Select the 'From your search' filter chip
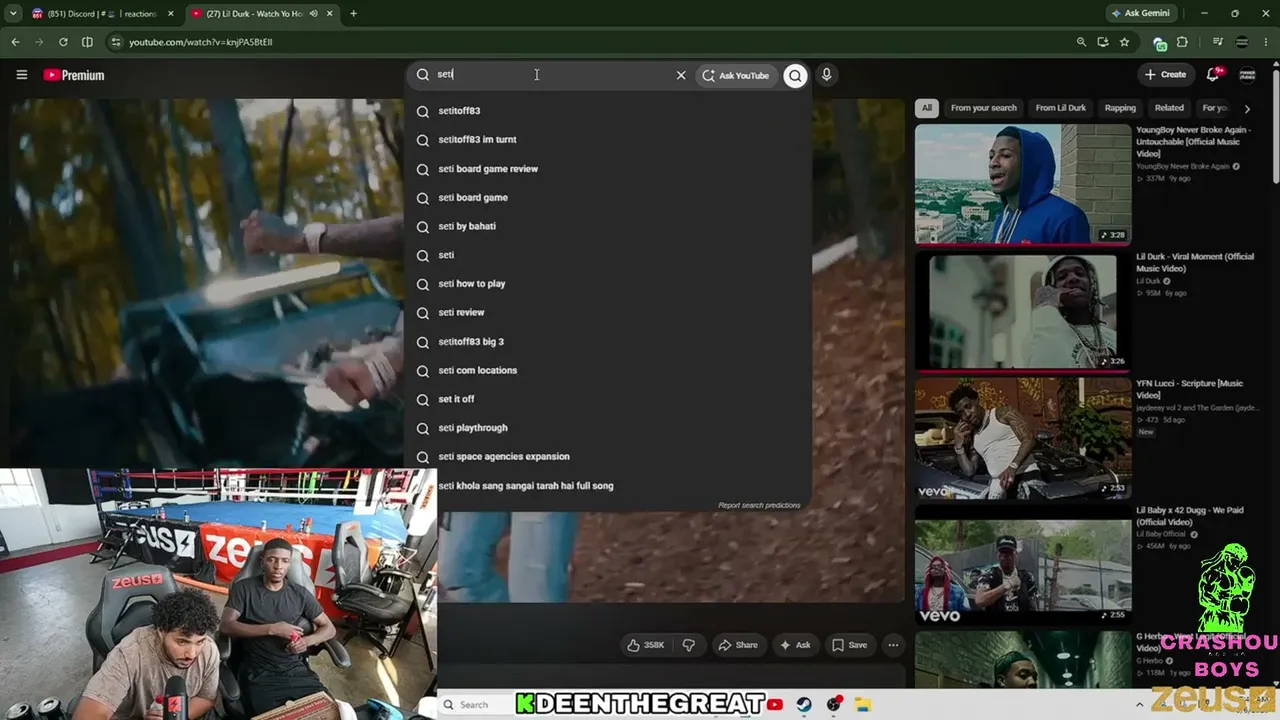 coord(984,108)
